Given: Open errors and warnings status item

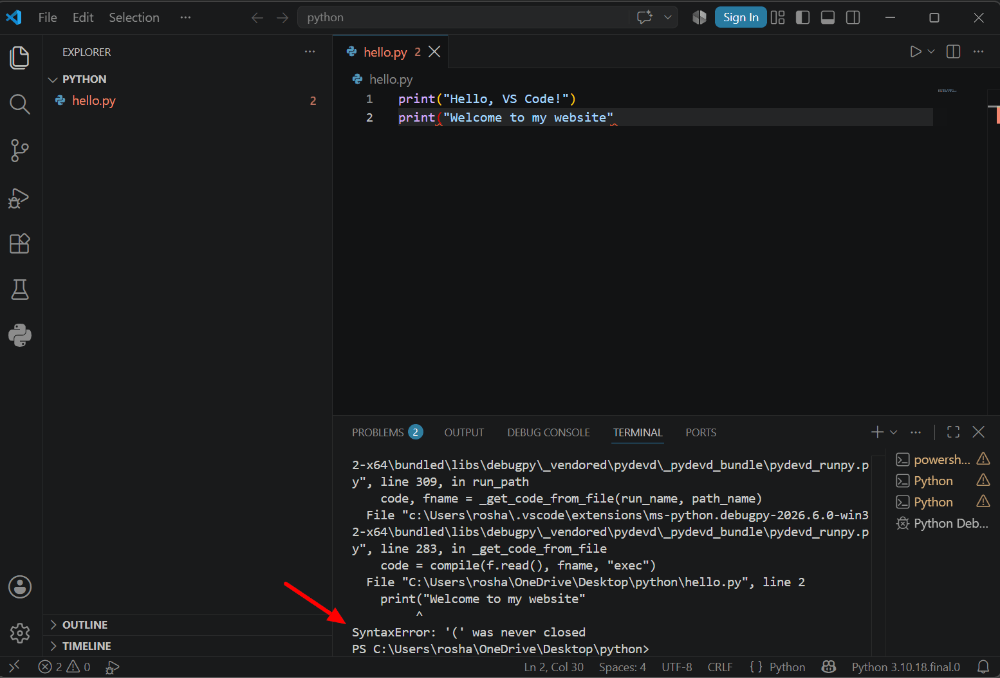Looking at the screenshot, I should (x=64, y=667).
